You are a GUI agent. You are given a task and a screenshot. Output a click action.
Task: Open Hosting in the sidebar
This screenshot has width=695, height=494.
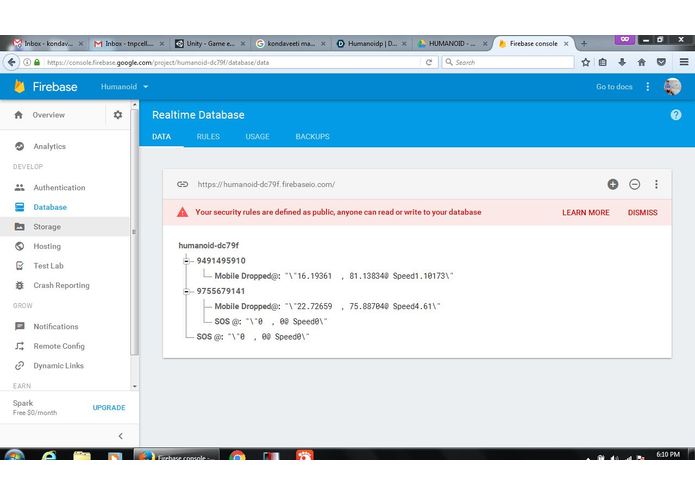pyautogui.click(x=47, y=246)
